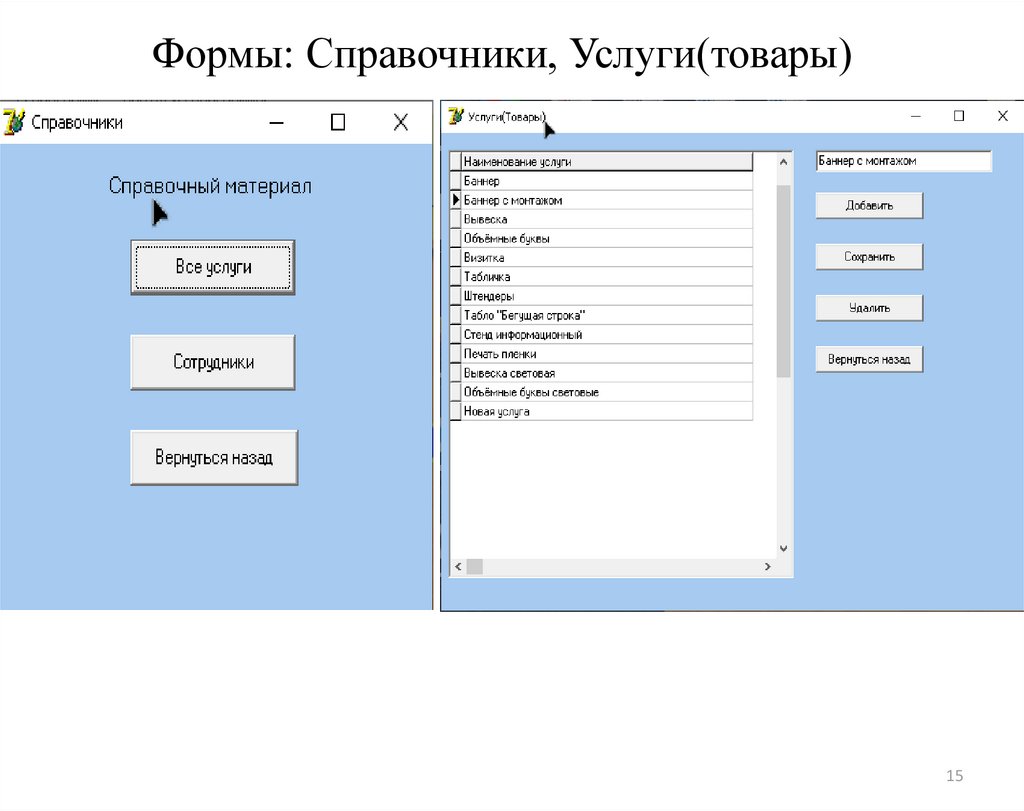Open the Все услуги list
Image resolution: width=1024 pixels, height=811 pixels.
click(213, 267)
